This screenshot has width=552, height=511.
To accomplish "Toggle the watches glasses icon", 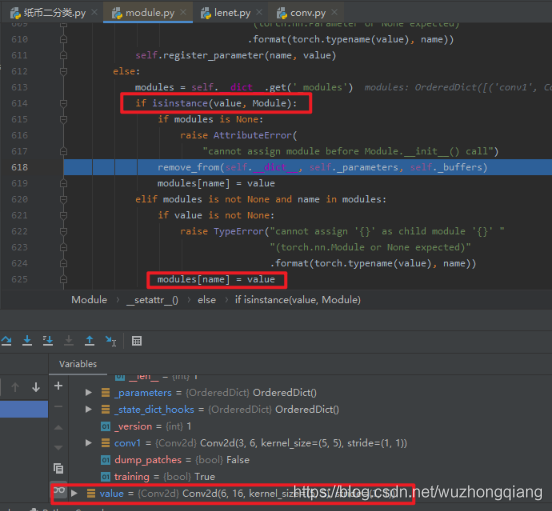I will [x=59, y=490].
